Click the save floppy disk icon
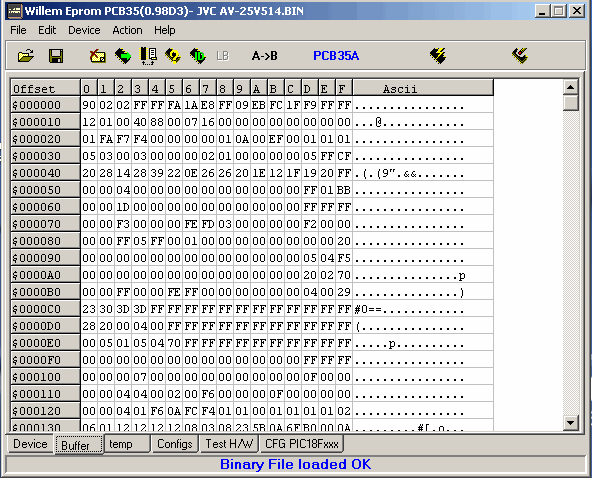Viewport: 592px width, 478px height. [56, 56]
